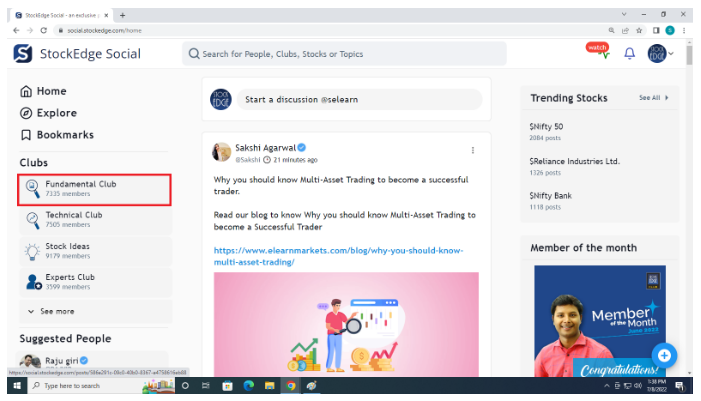Open profile avatar dropdown in header
The height and width of the screenshot is (401, 701).
coord(660,53)
